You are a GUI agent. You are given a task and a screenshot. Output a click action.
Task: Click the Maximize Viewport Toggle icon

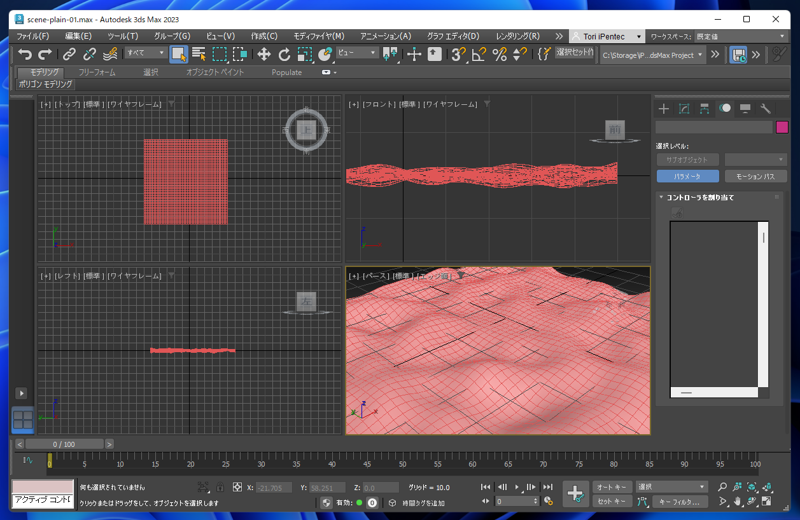[x=766, y=502]
